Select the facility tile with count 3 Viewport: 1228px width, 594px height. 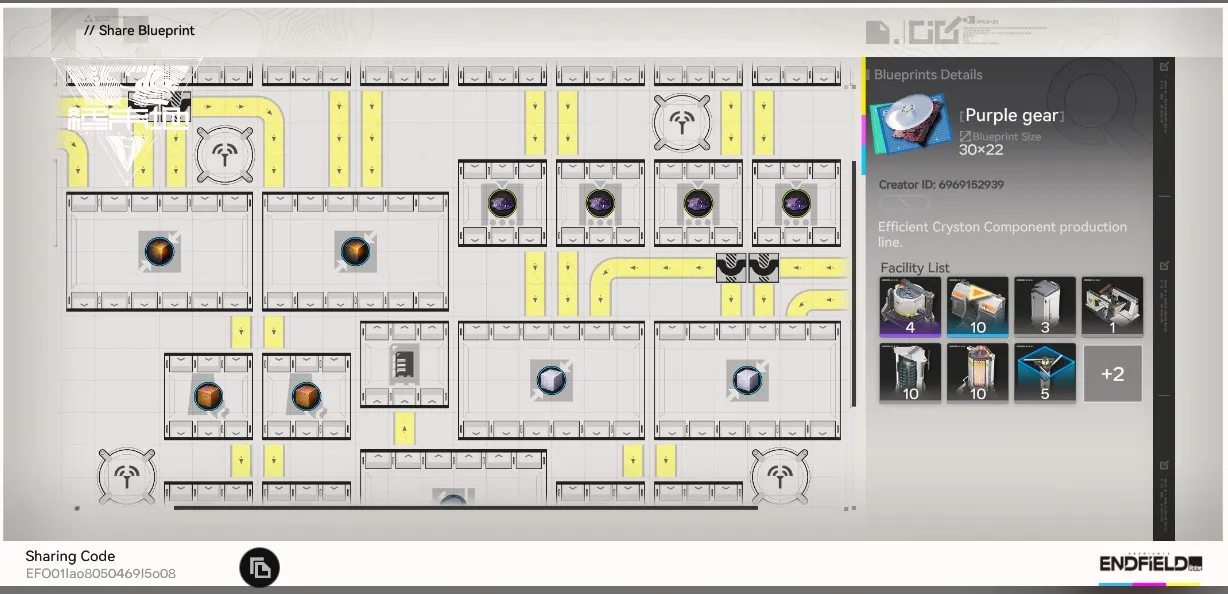[x=1045, y=306]
